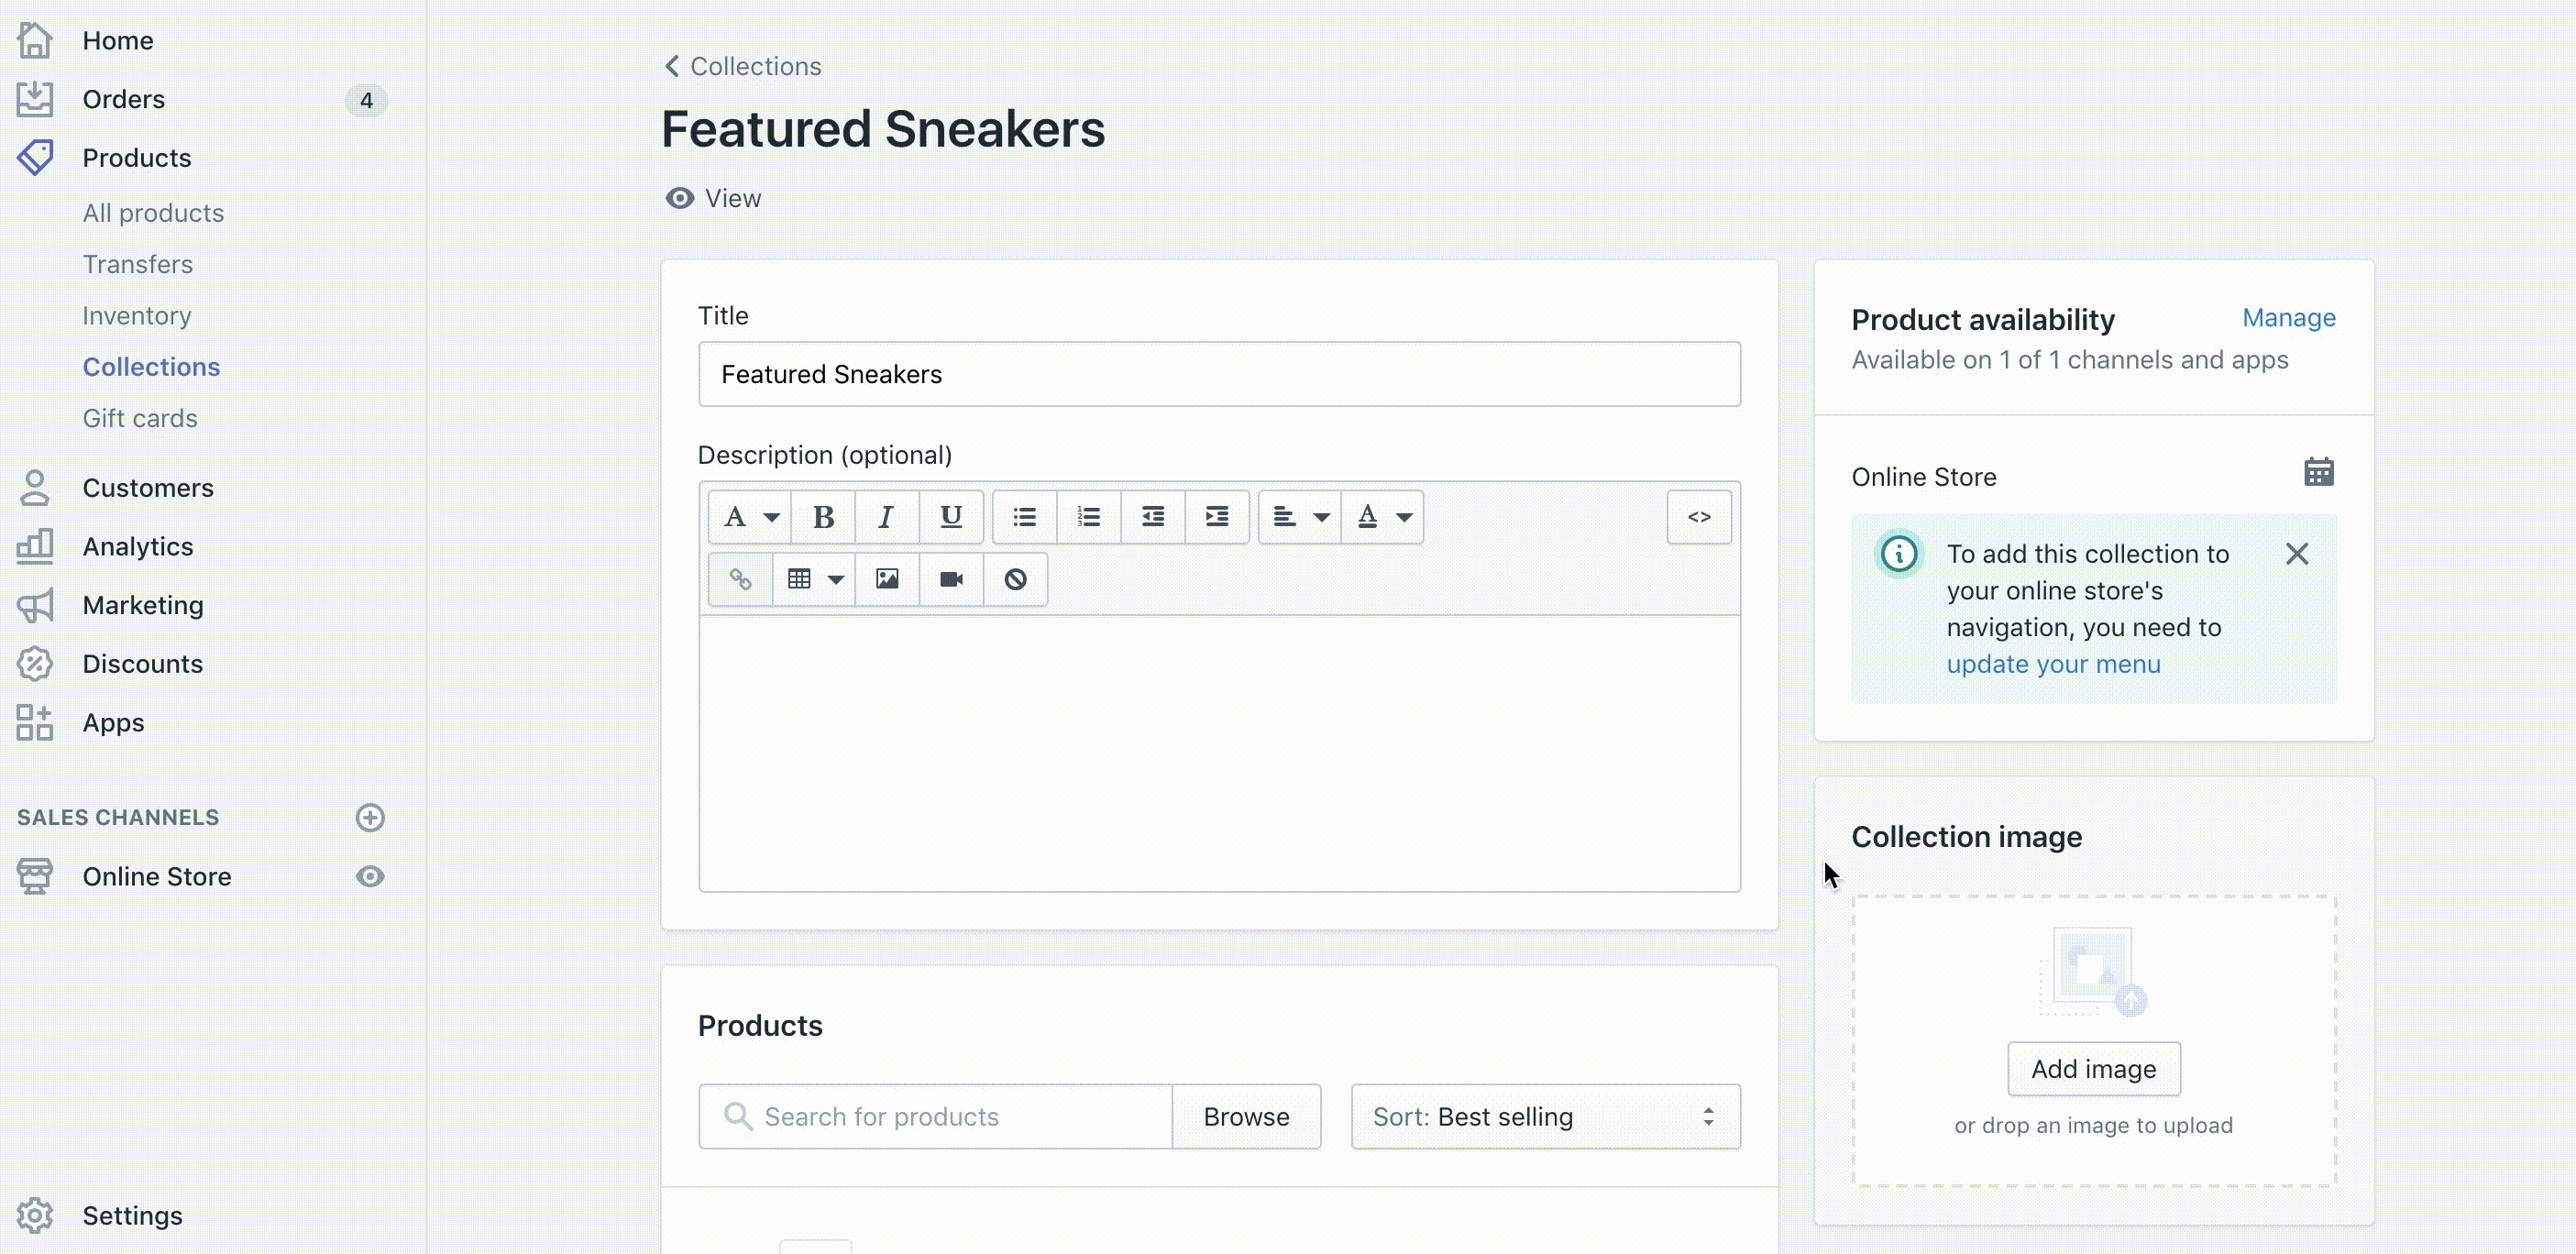Clear formatting with the circle-slash icon

pos(1015,579)
